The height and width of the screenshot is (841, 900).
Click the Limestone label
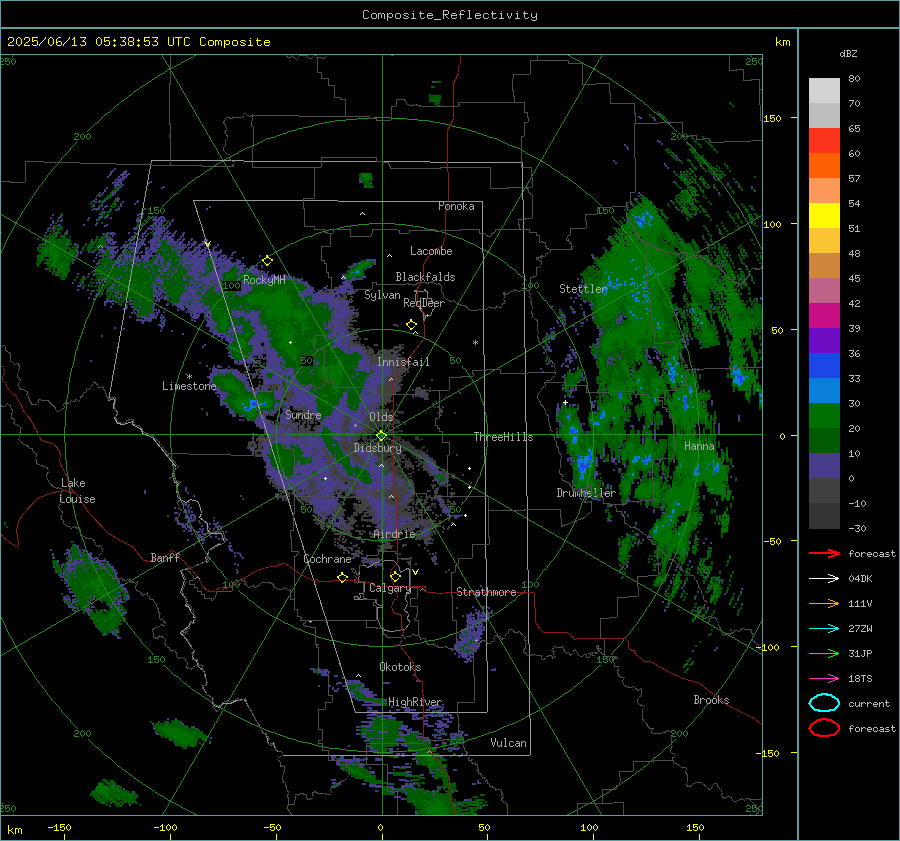189,386
